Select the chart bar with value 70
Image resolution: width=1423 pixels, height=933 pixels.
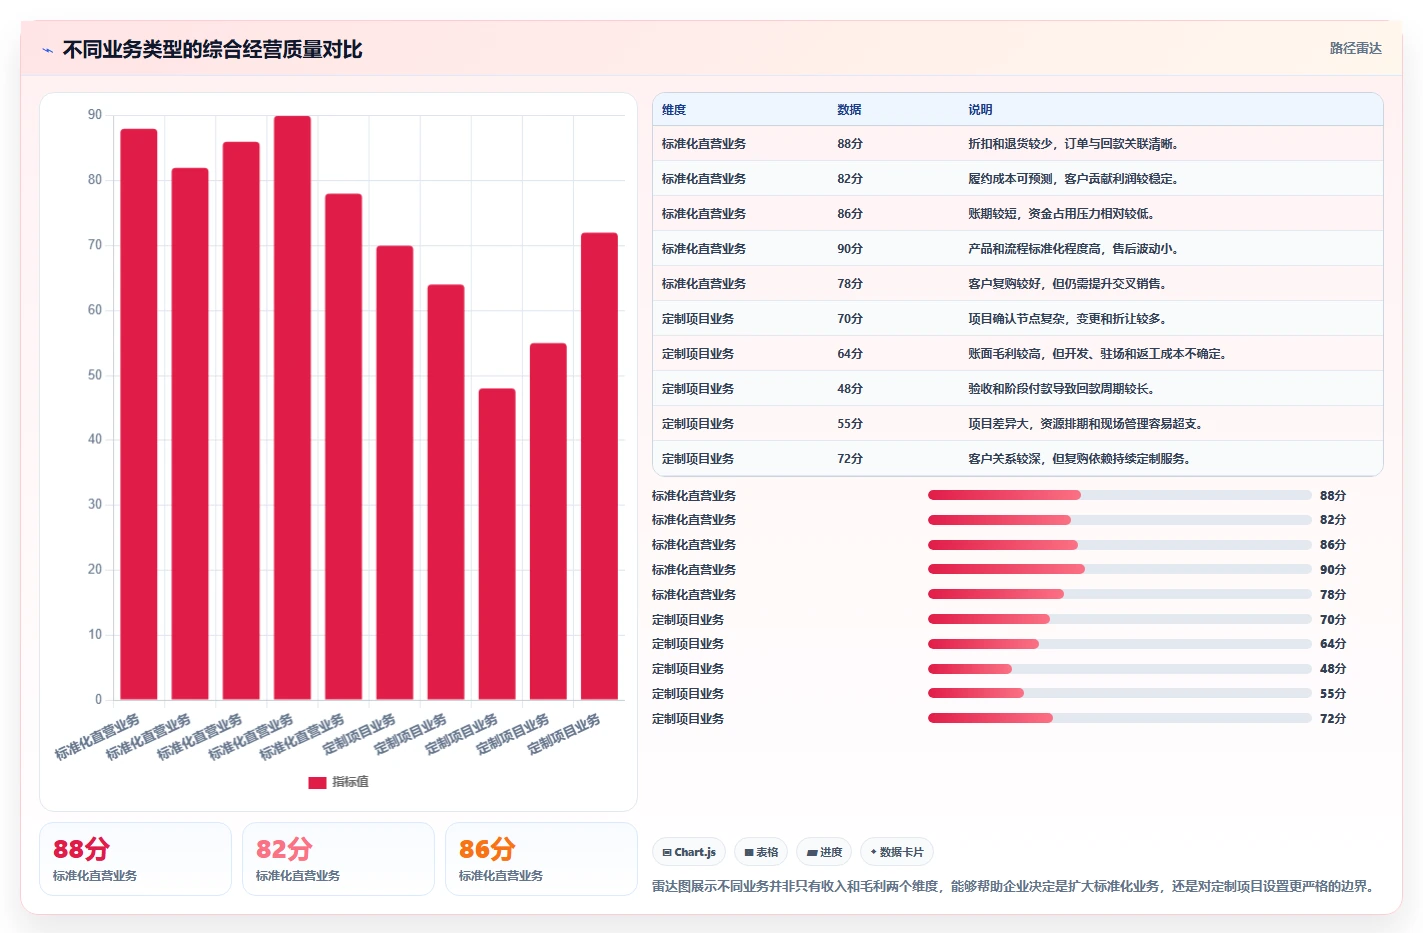point(394,472)
